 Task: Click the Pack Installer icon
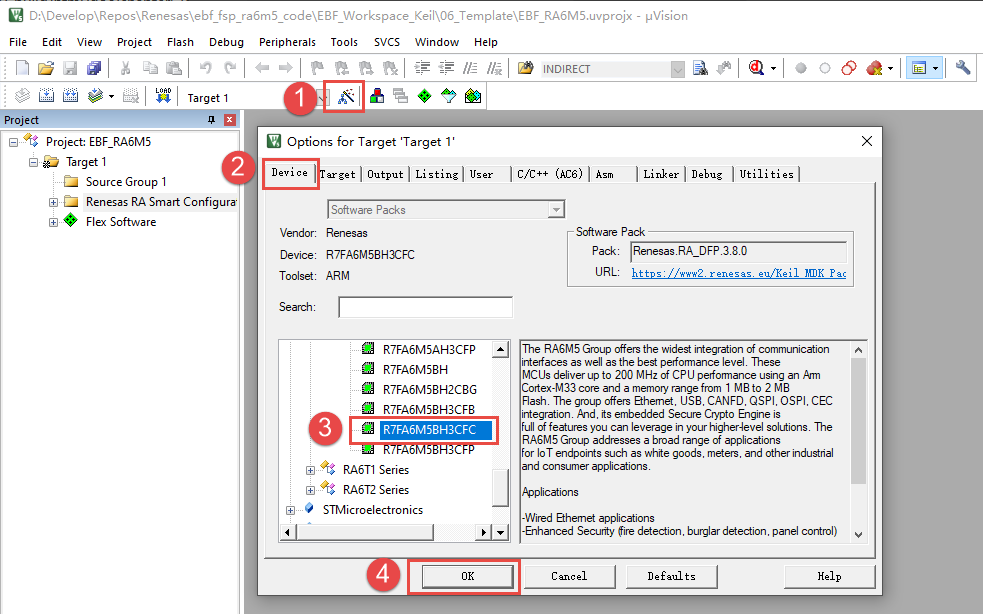click(473, 96)
